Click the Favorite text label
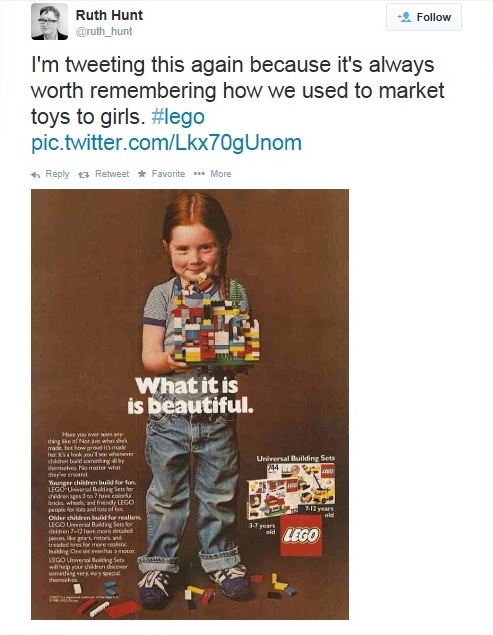The image size is (493, 635). (168, 174)
